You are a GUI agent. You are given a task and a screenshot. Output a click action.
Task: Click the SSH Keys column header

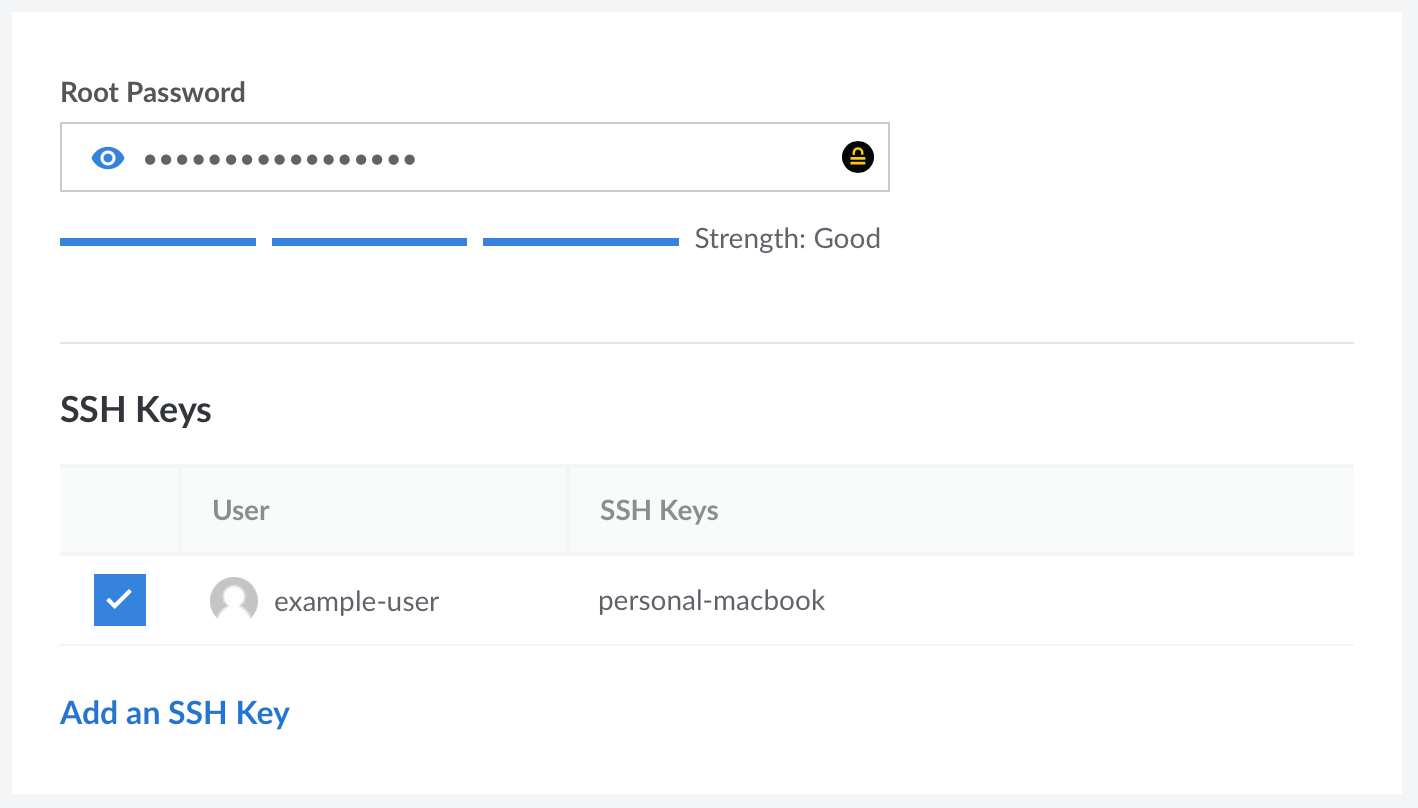coord(658,509)
